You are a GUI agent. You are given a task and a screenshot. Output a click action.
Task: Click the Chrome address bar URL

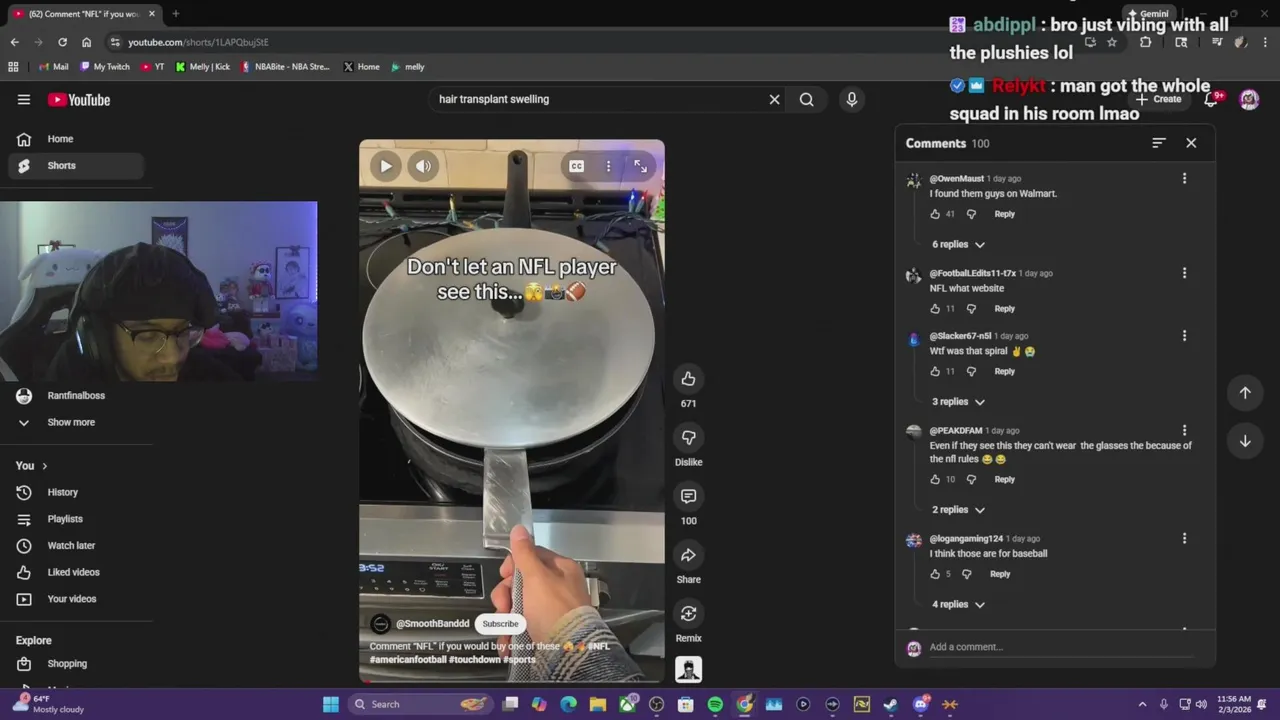click(x=198, y=42)
